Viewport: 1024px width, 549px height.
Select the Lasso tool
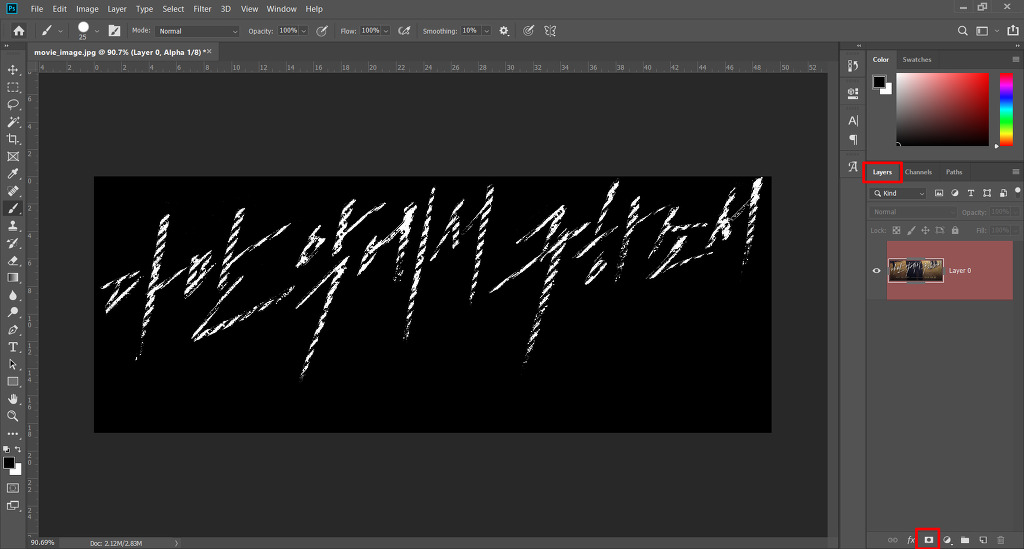point(12,104)
